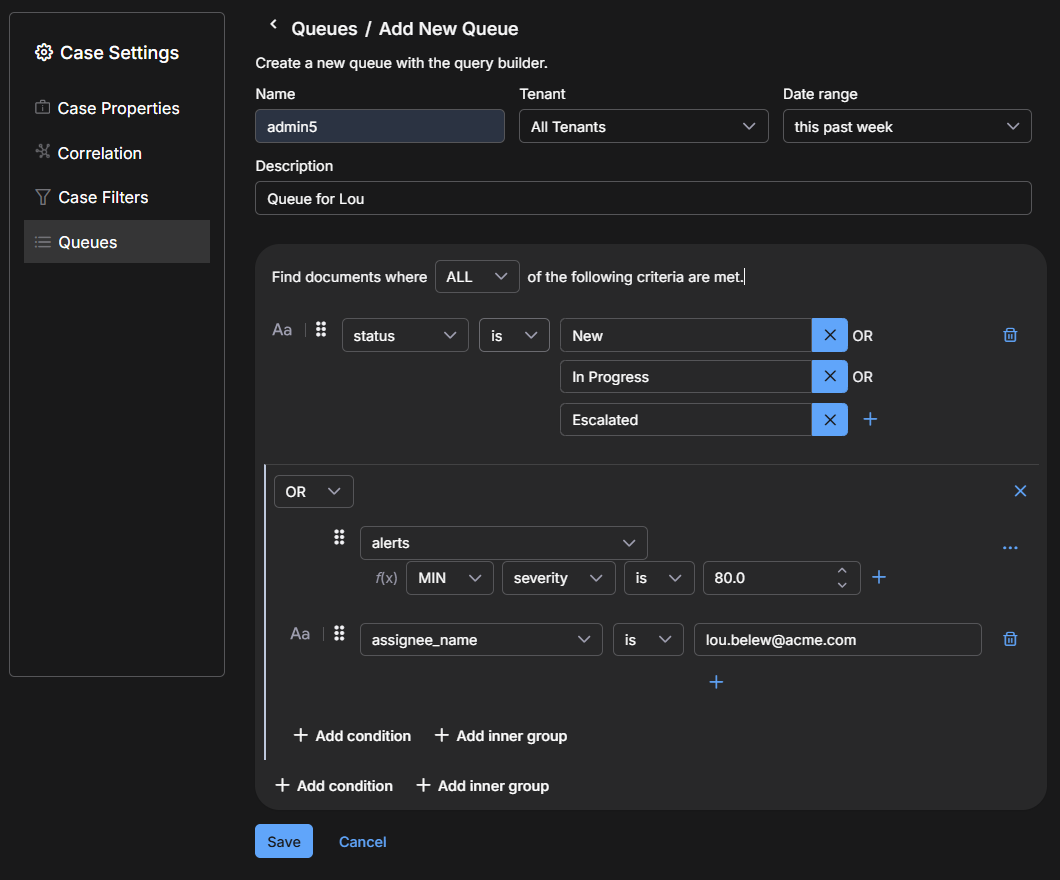Change the MIN aggregate function dropdown
This screenshot has width=1060, height=880.
[449, 578]
